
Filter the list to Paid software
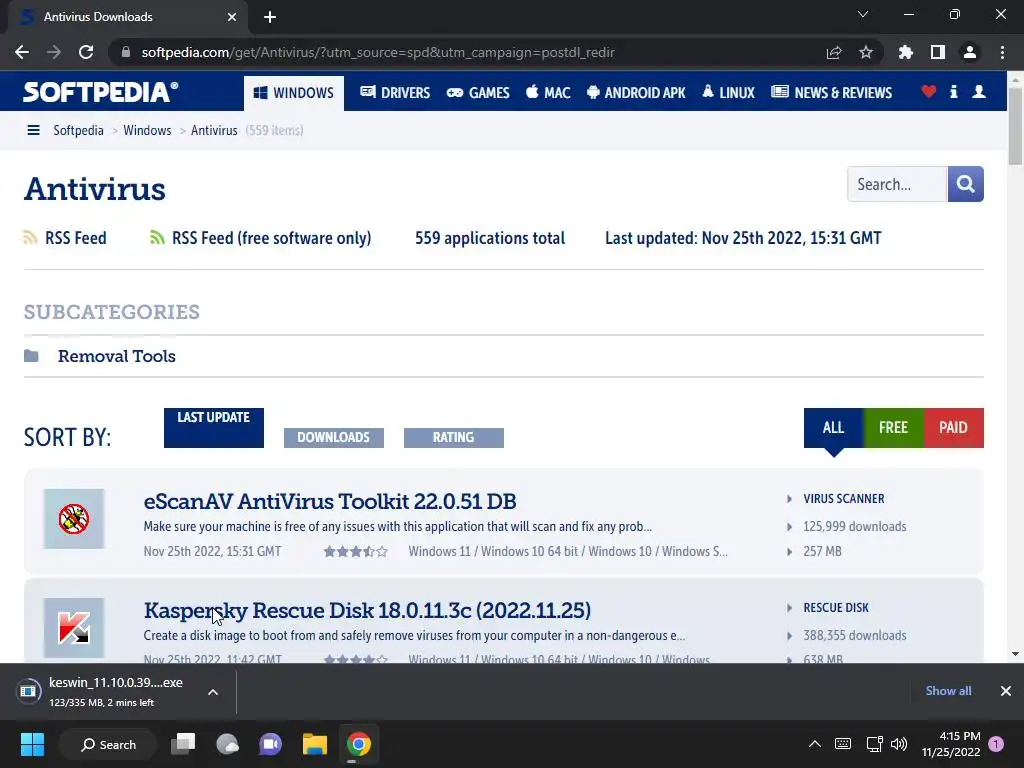coord(953,428)
